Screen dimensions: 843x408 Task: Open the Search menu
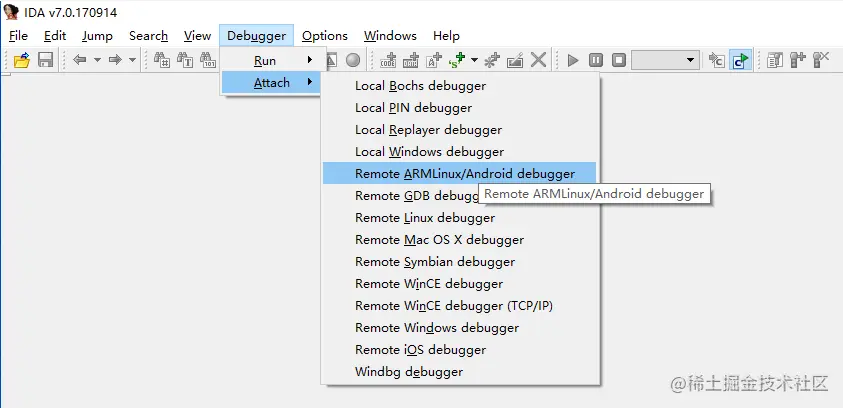tap(148, 35)
